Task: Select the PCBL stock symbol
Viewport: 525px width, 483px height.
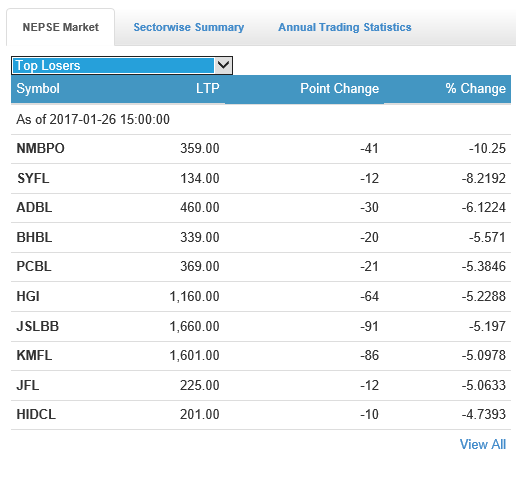Action: click(34, 266)
